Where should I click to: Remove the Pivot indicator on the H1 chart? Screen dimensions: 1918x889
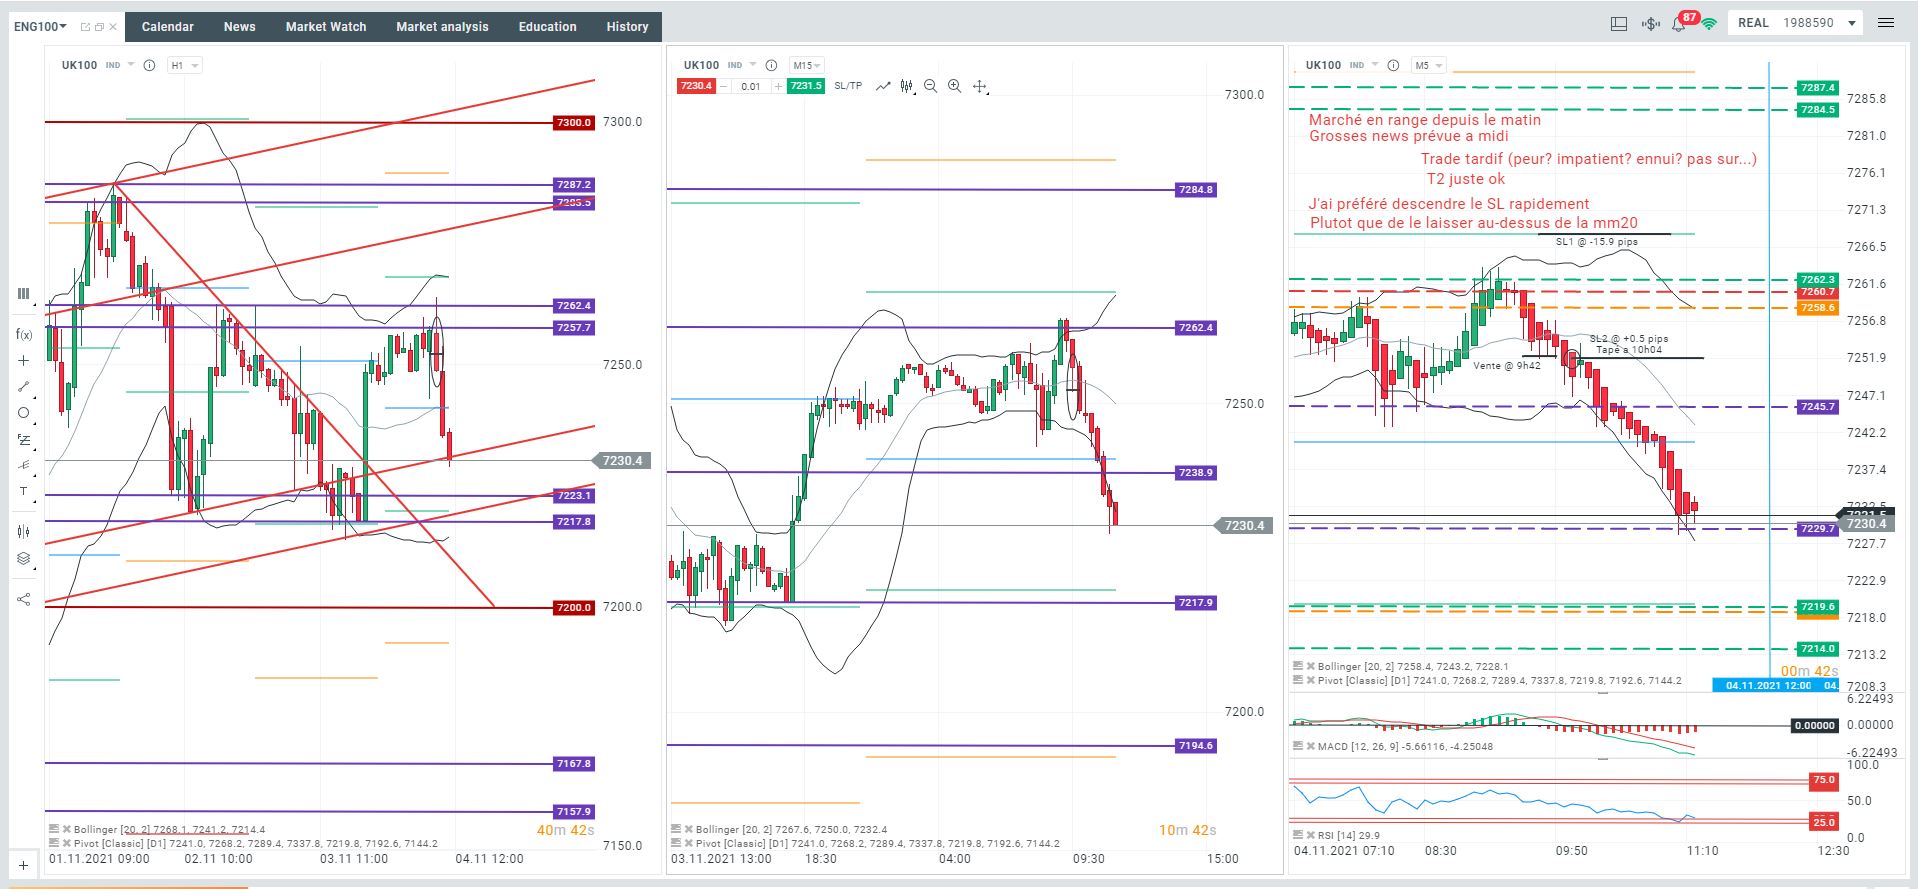66,844
